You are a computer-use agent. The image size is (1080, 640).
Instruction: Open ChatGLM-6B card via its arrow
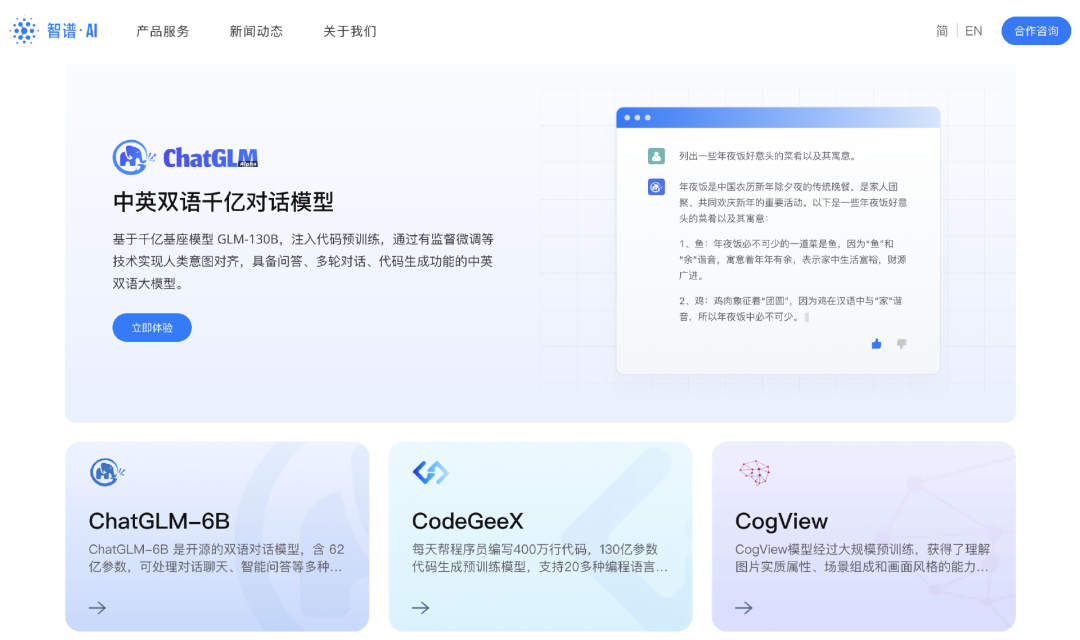point(98,608)
